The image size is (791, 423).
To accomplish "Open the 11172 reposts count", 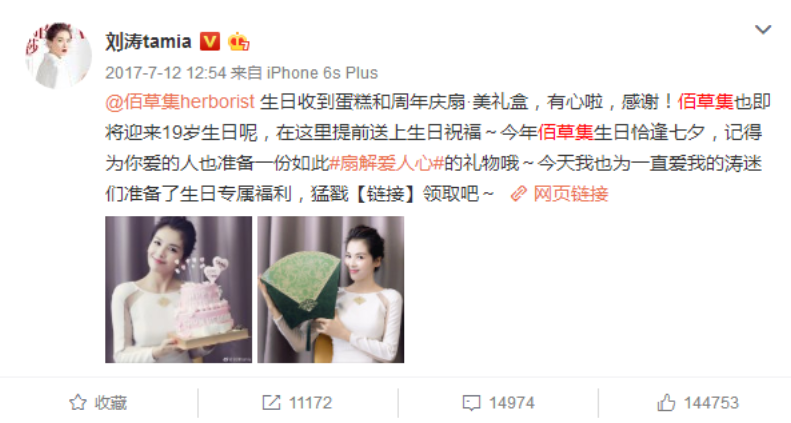I will coord(310,403).
